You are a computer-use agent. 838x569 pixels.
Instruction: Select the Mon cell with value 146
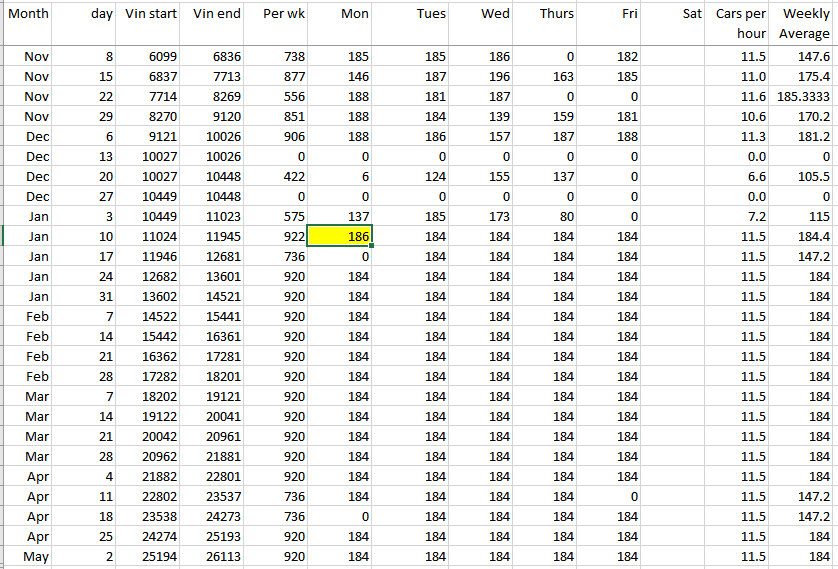[x=340, y=77]
